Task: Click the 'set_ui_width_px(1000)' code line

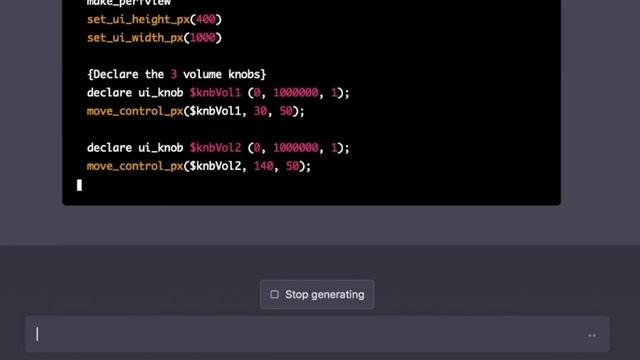Action: pyautogui.click(x=154, y=38)
